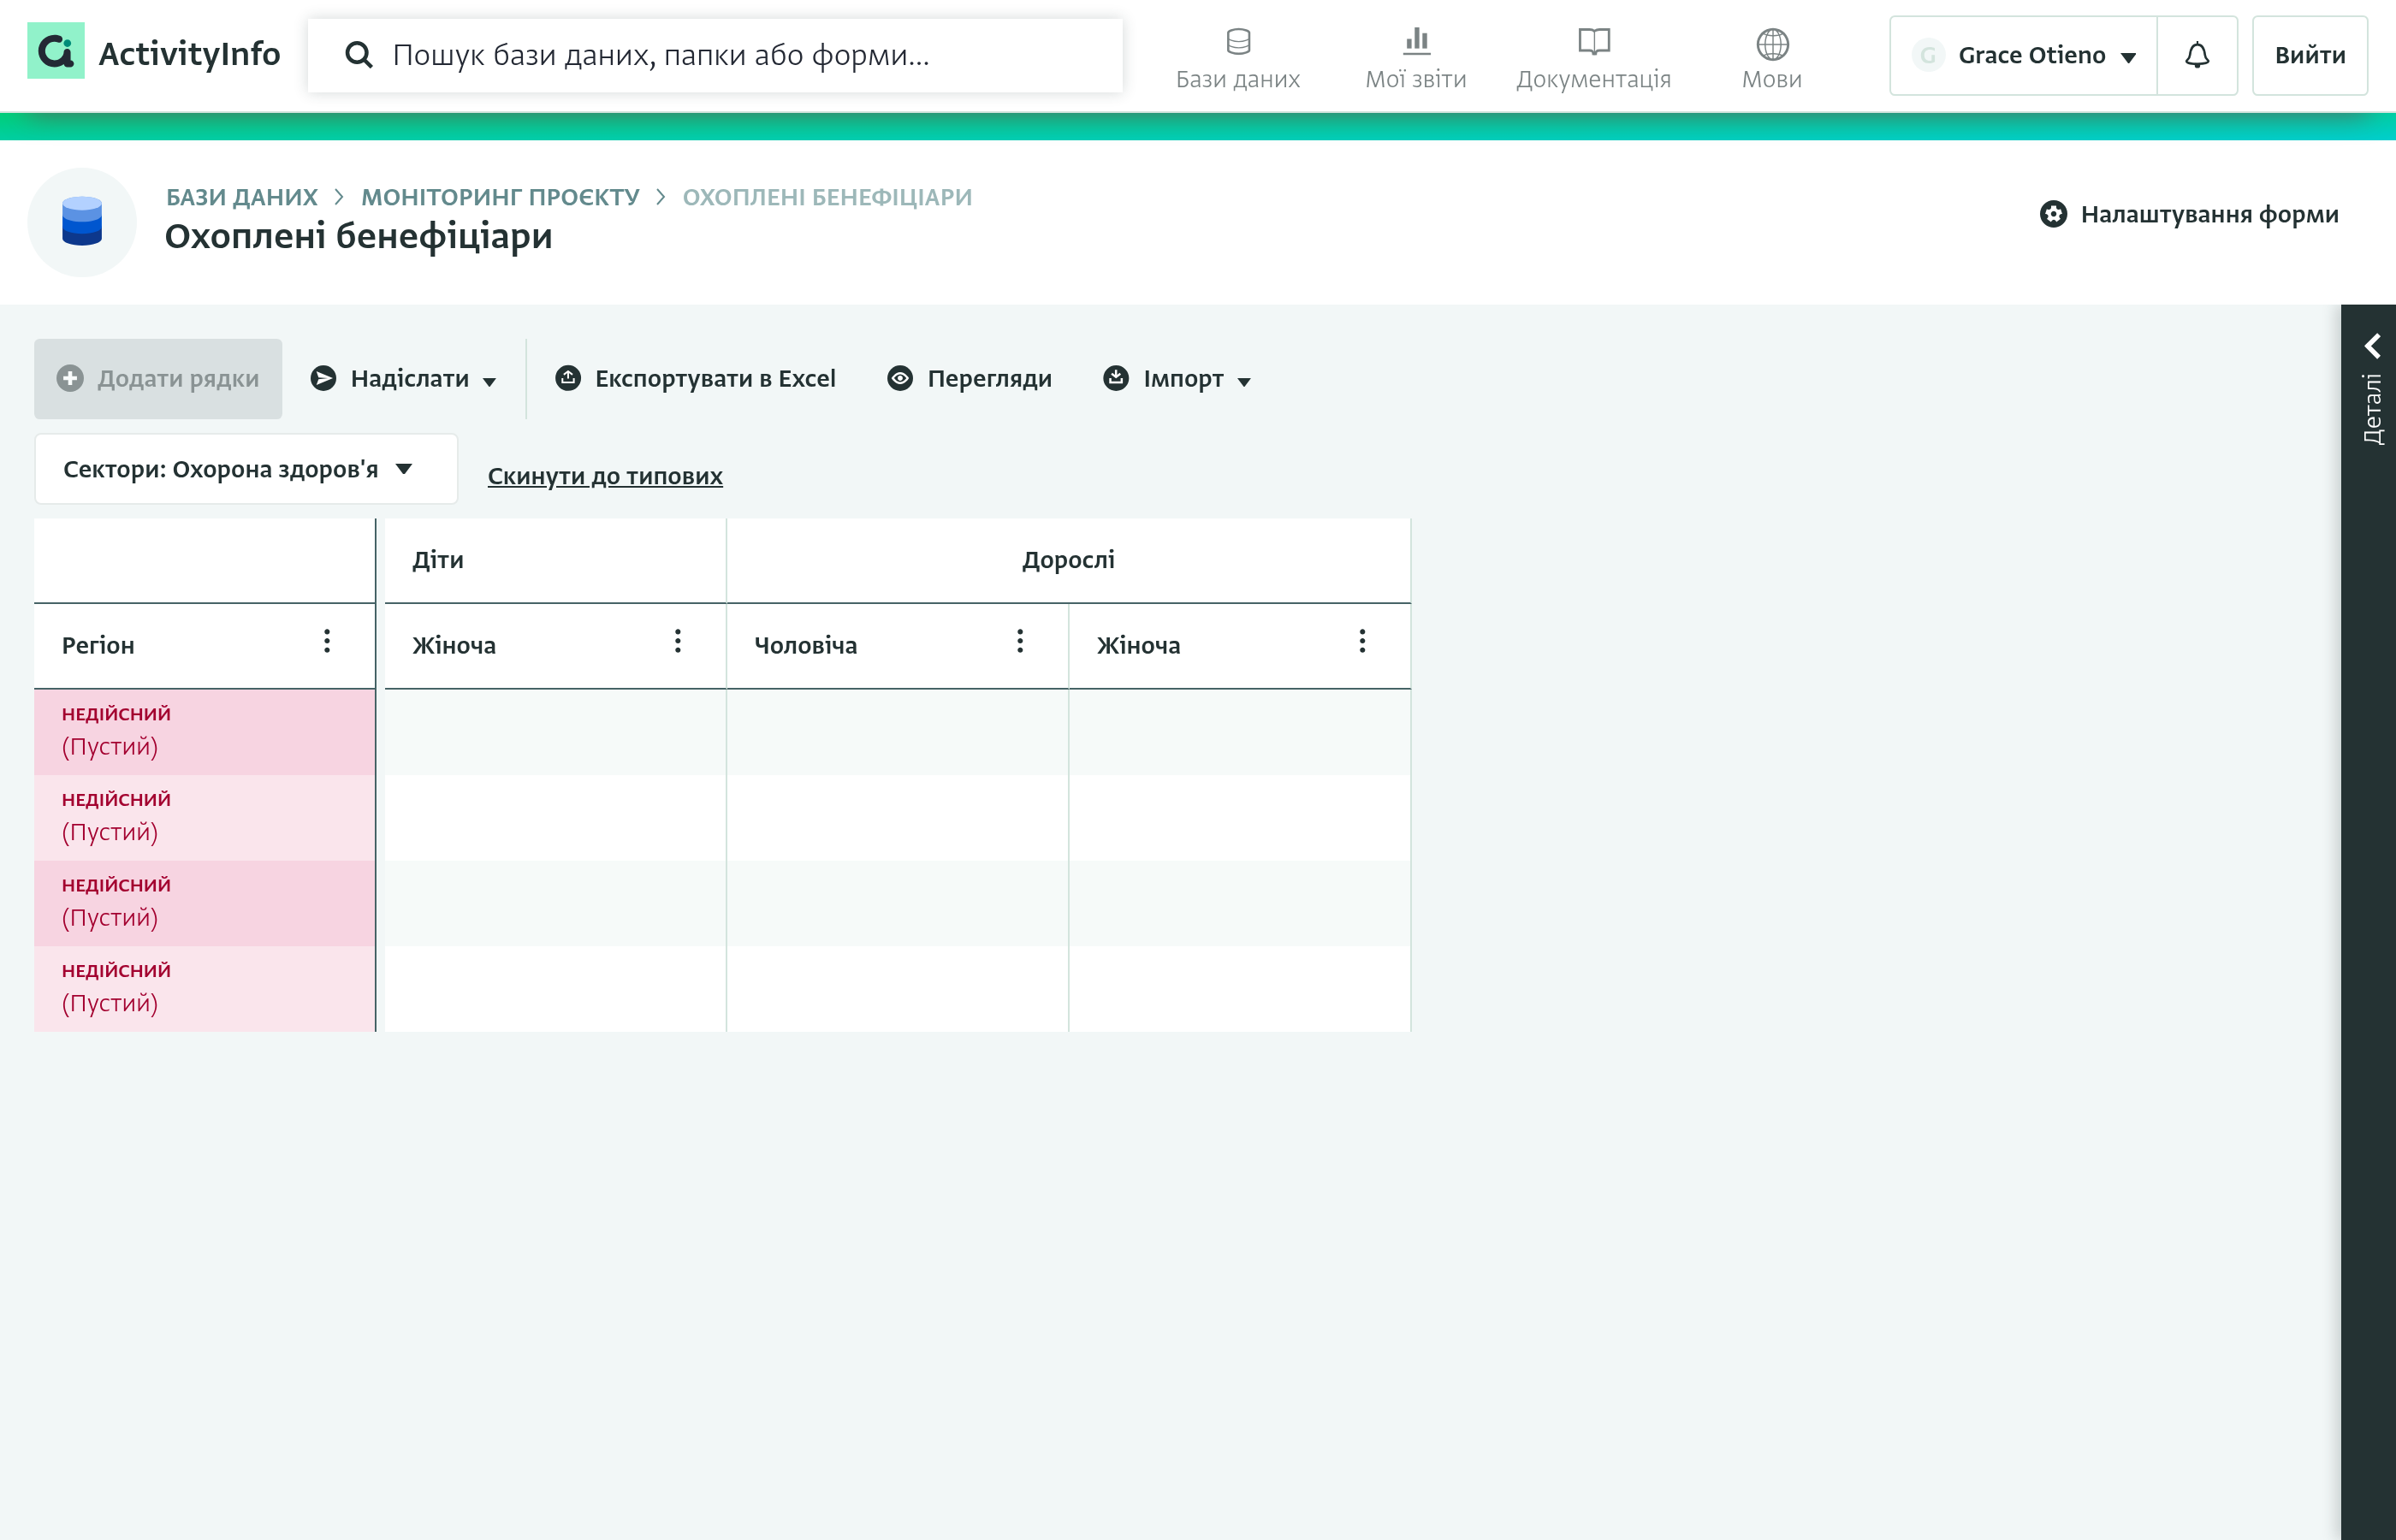Click the search magnifier icon
The image size is (2396, 1540).
pos(358,55)
